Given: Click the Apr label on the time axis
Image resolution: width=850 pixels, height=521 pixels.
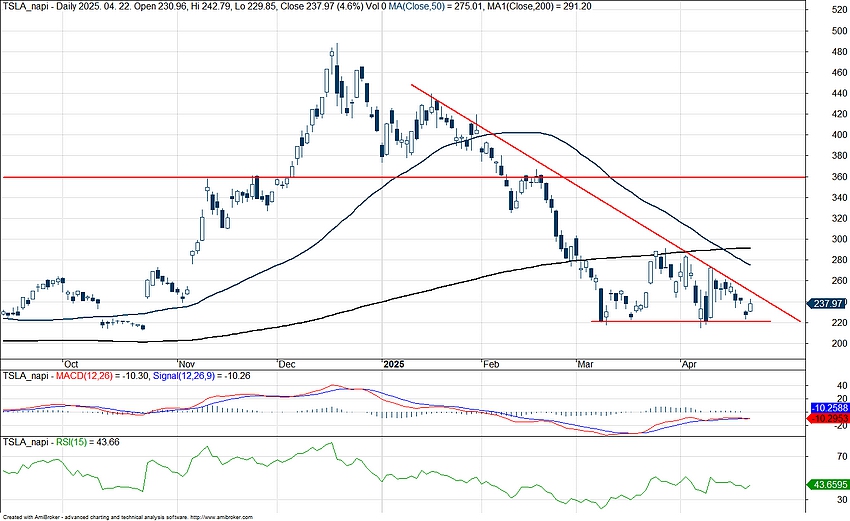Looking at the screenshot, I should pyautogui.click(x=688, y=364).
